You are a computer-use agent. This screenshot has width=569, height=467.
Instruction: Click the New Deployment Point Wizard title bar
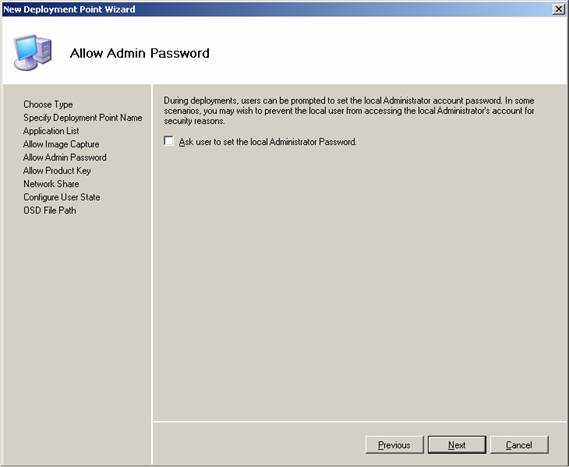coord(276,9)
